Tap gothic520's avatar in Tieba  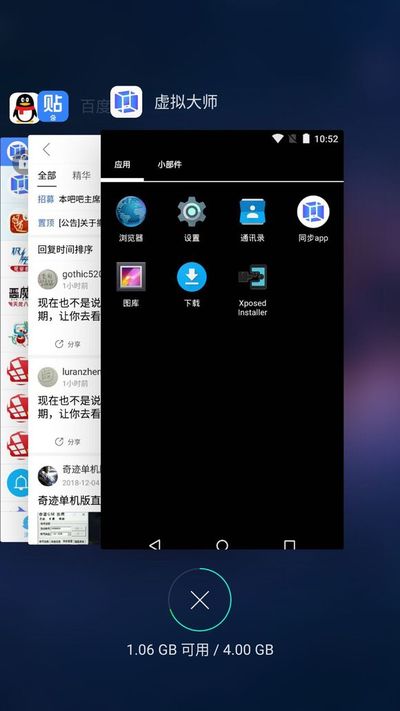pos(48,279)
